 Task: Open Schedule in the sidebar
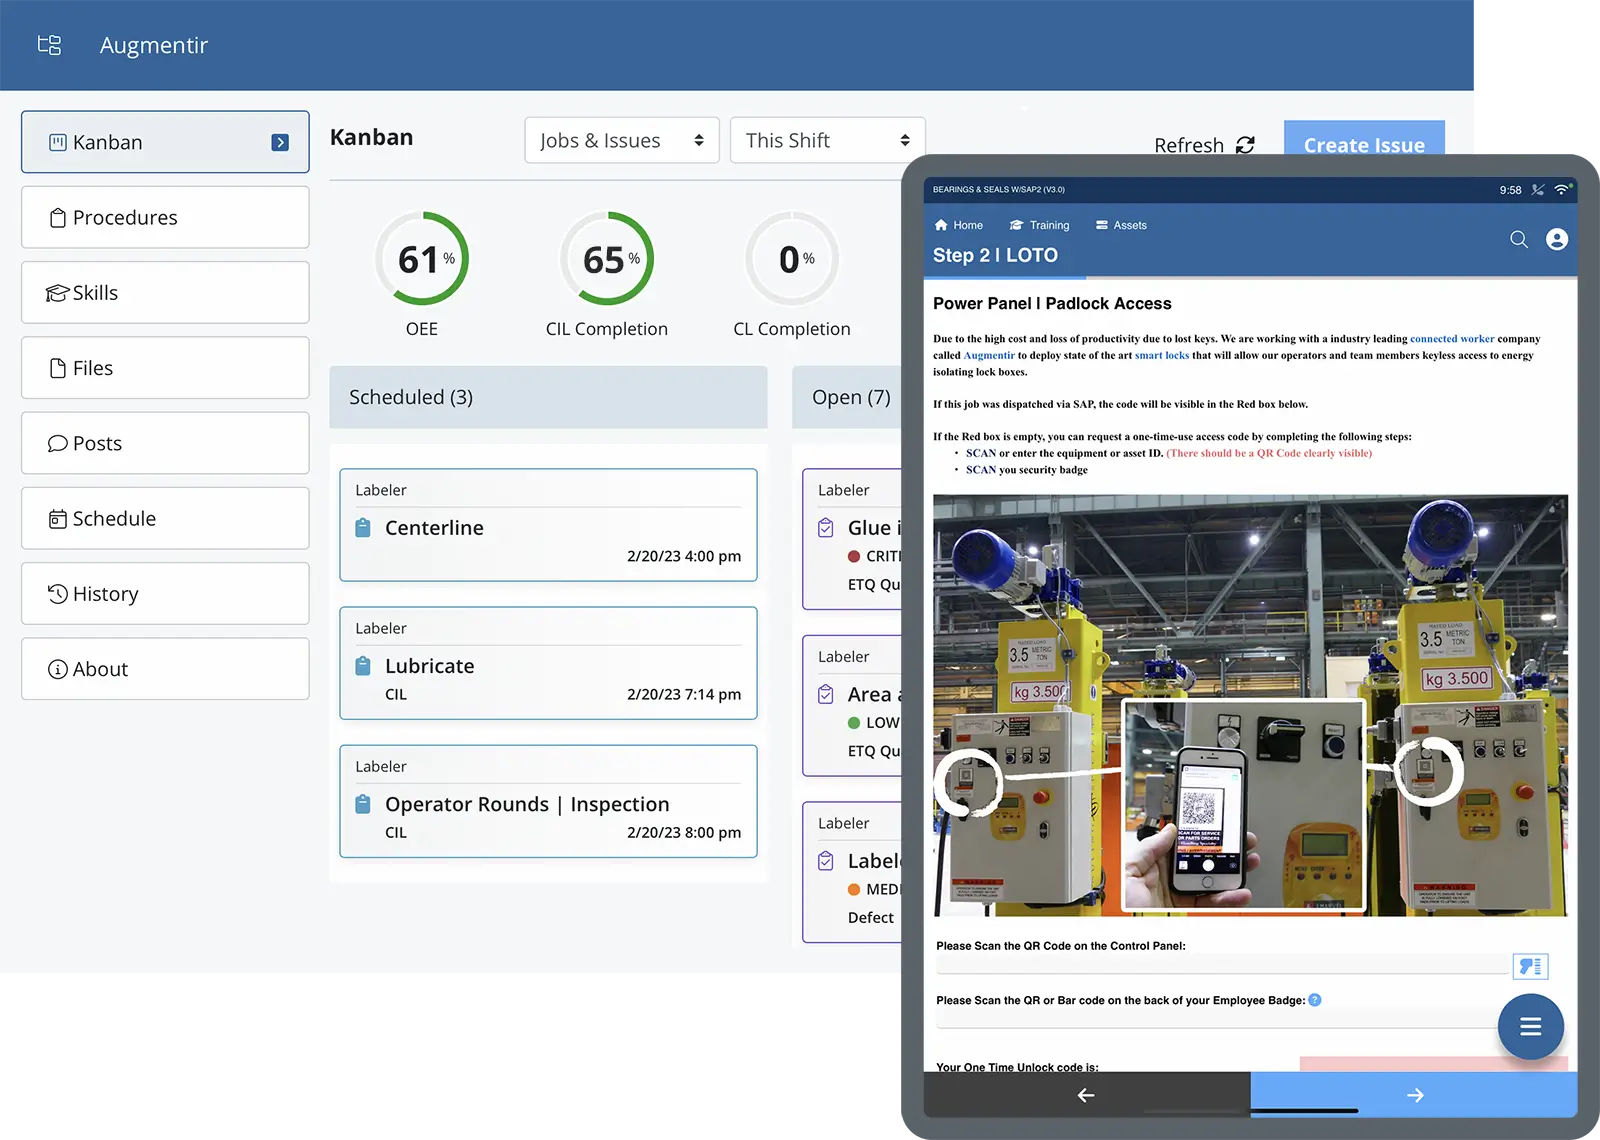165,518
